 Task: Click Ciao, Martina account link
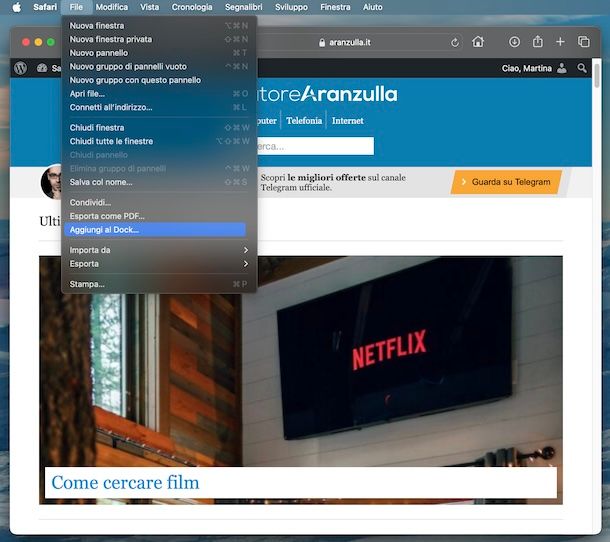(x=526, y=68)
